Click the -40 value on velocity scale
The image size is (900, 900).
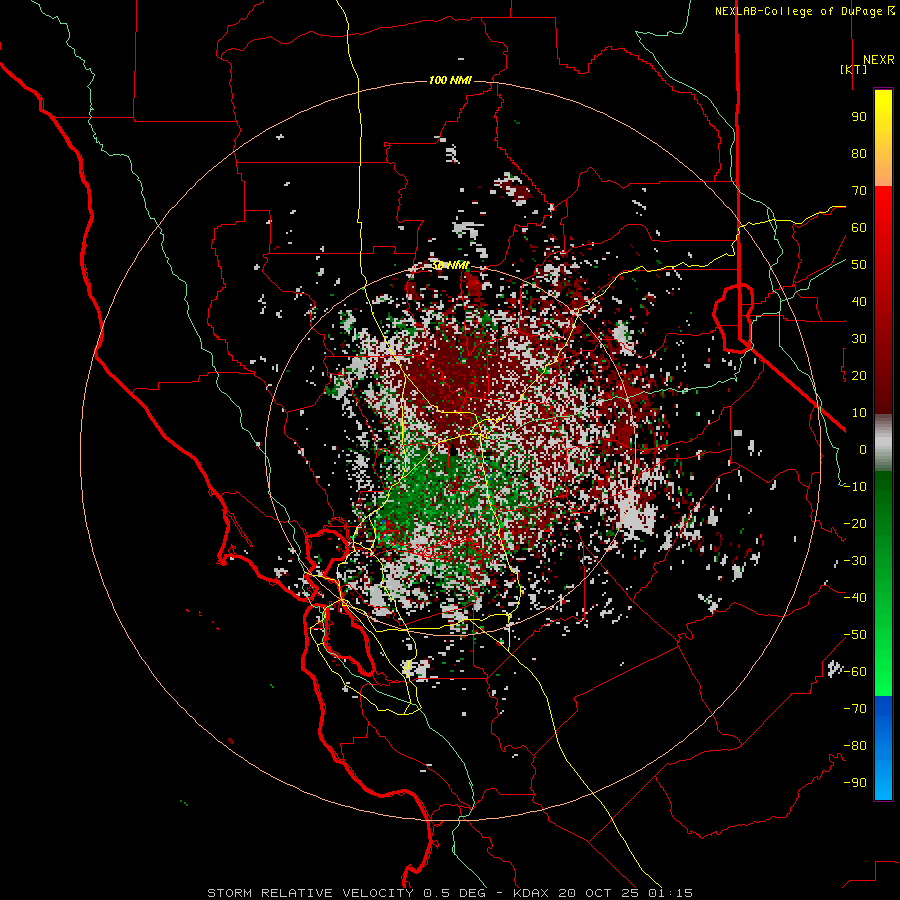point(855,598)
